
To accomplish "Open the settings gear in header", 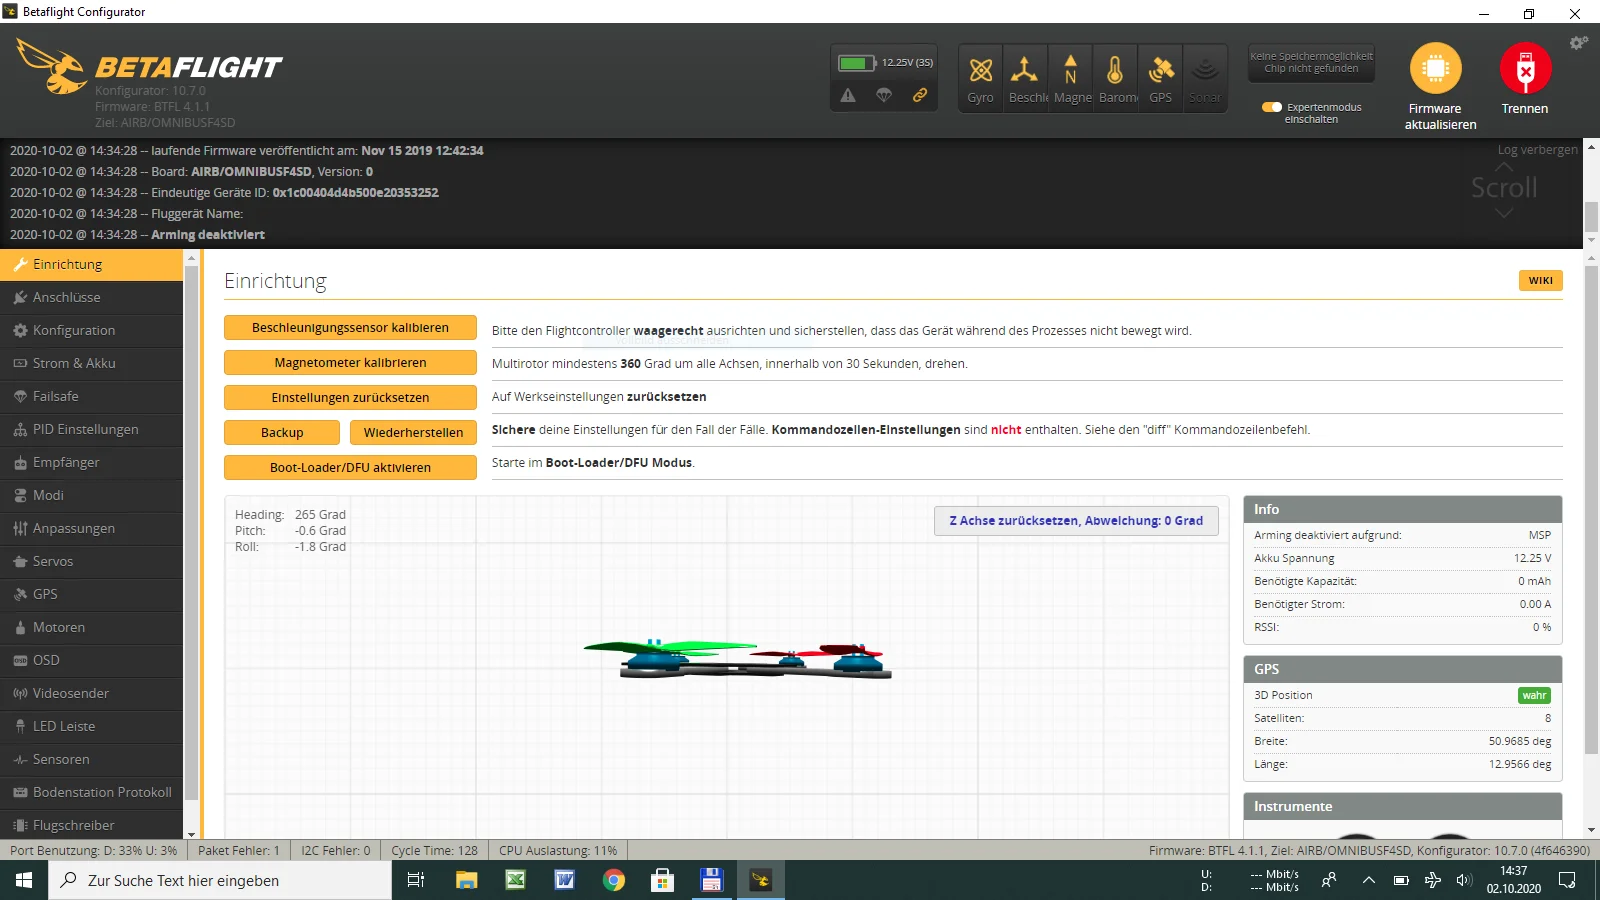I will tap(1578, 43).
